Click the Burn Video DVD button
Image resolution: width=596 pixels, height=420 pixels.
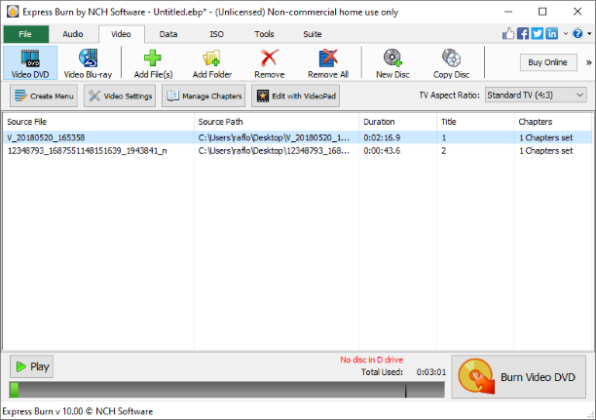tap(518, 377)
